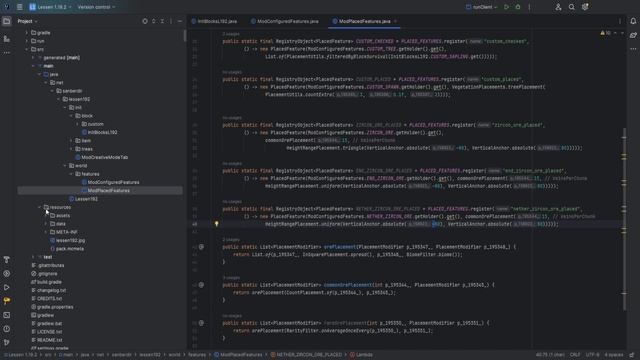This screenshot has width=640, height=360.
Task: Click Collapse All in Project panel
Action: point(162,21)
